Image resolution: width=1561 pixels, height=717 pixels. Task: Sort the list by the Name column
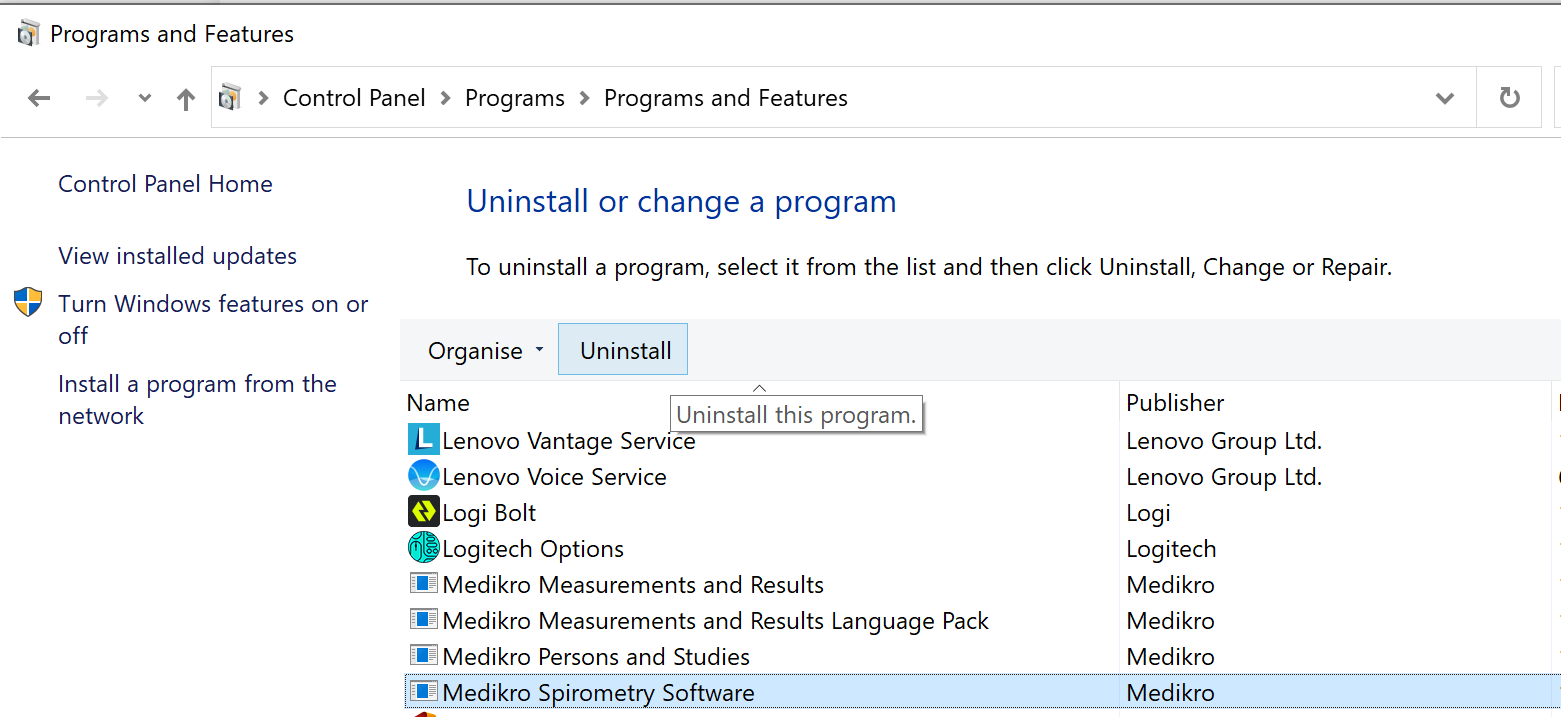(438, 403)
